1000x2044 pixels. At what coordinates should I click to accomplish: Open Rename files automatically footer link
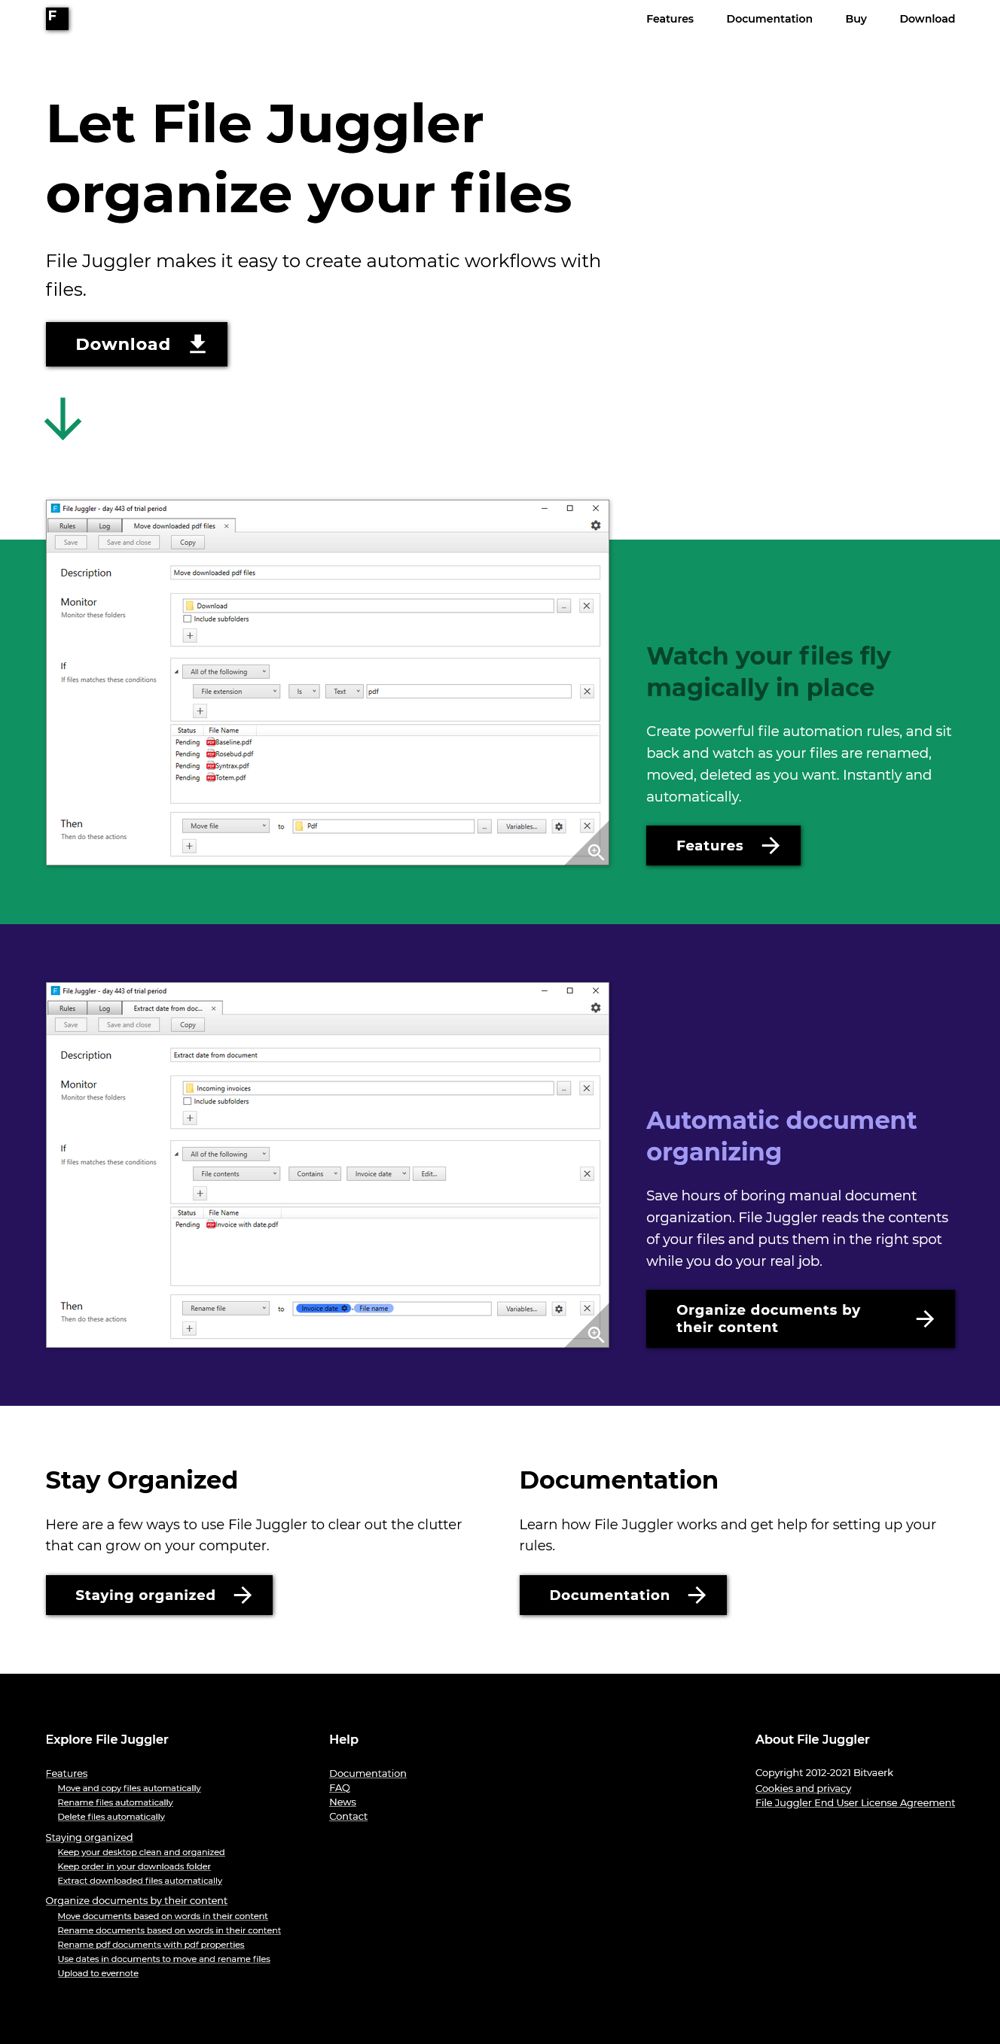pyautogui.click(x=115, y=1802)
